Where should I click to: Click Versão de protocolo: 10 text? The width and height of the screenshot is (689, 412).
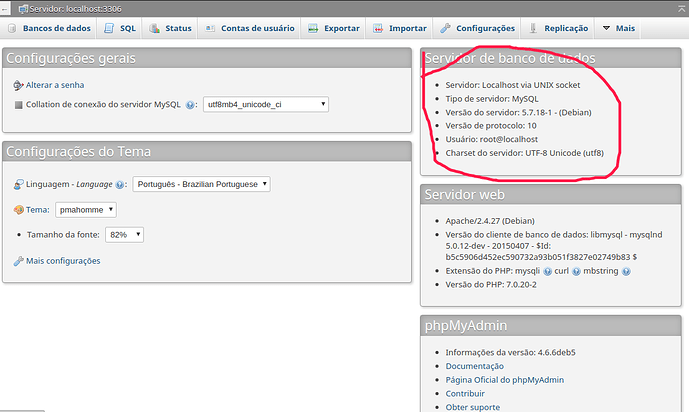coord(491,126)
